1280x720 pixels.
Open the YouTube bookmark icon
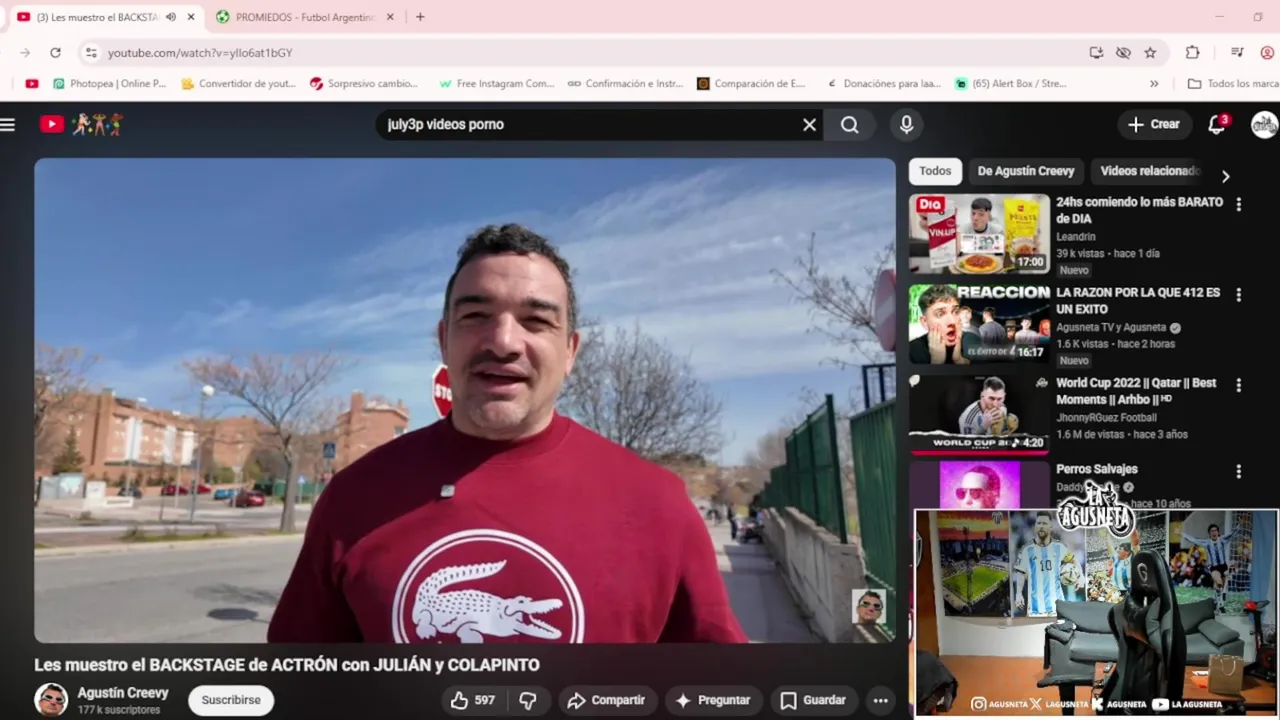tap(32, 84)
